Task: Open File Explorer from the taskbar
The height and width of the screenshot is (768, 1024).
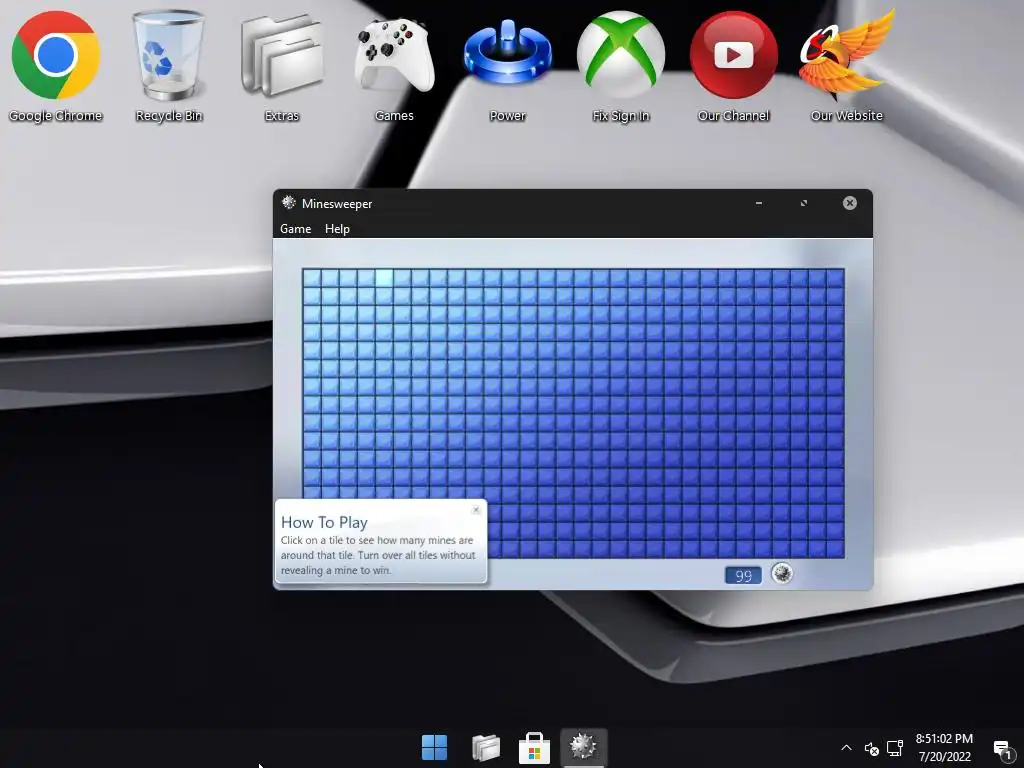Action: point(485,747)
